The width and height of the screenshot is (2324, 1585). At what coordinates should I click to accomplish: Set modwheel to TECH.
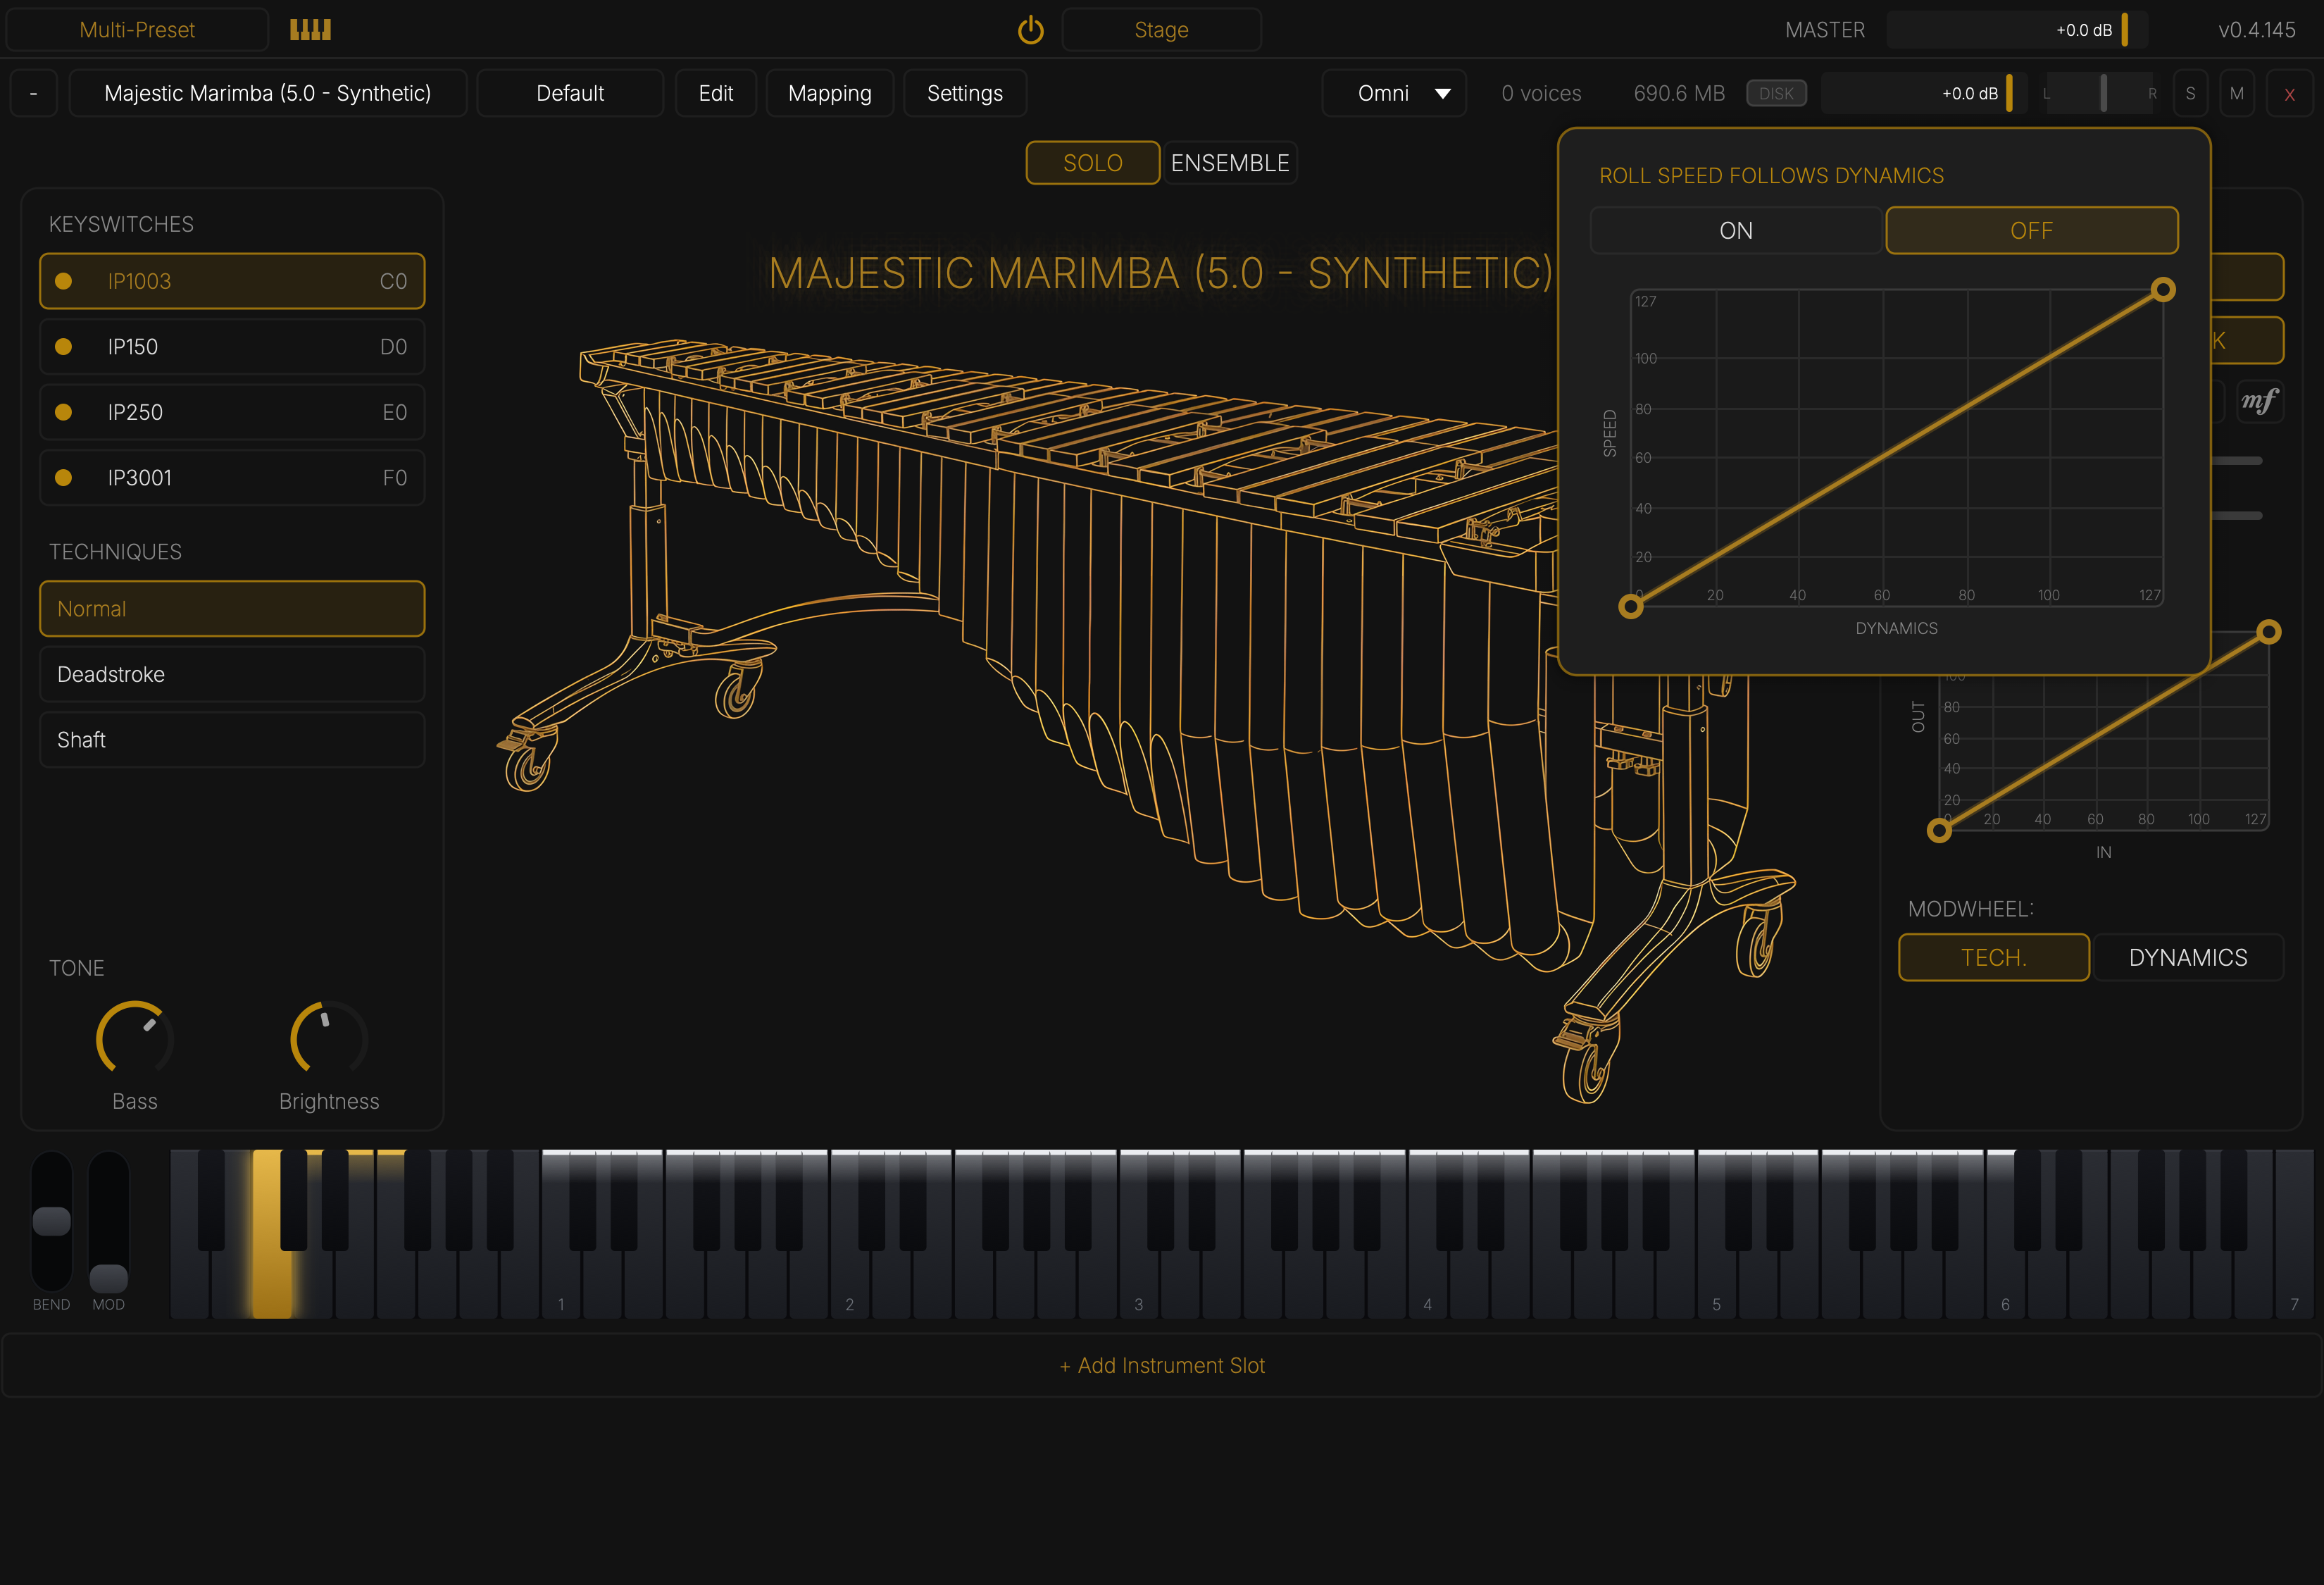coord(1993,957)
